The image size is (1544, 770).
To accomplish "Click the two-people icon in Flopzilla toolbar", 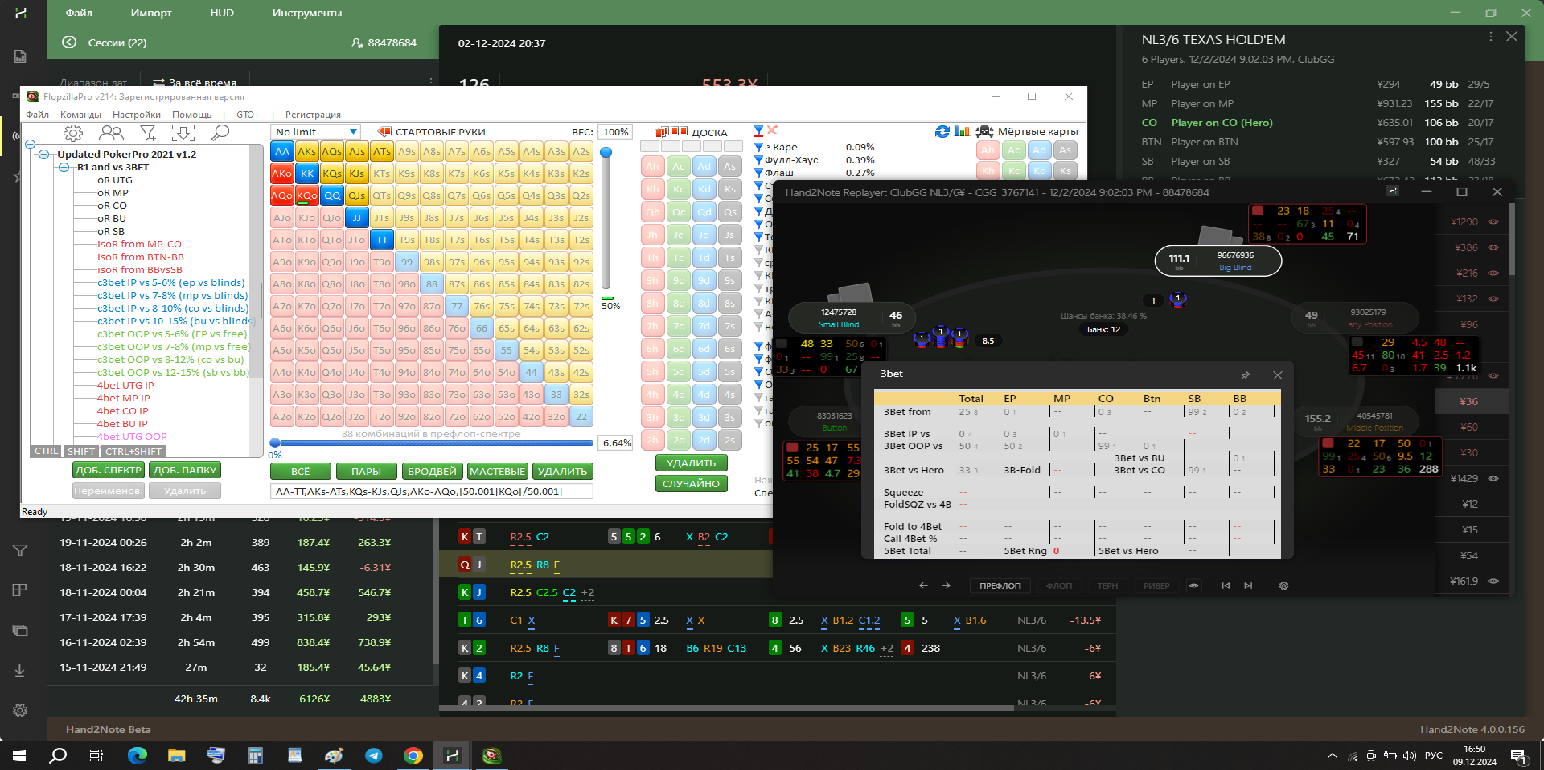I will coord(112,132).
